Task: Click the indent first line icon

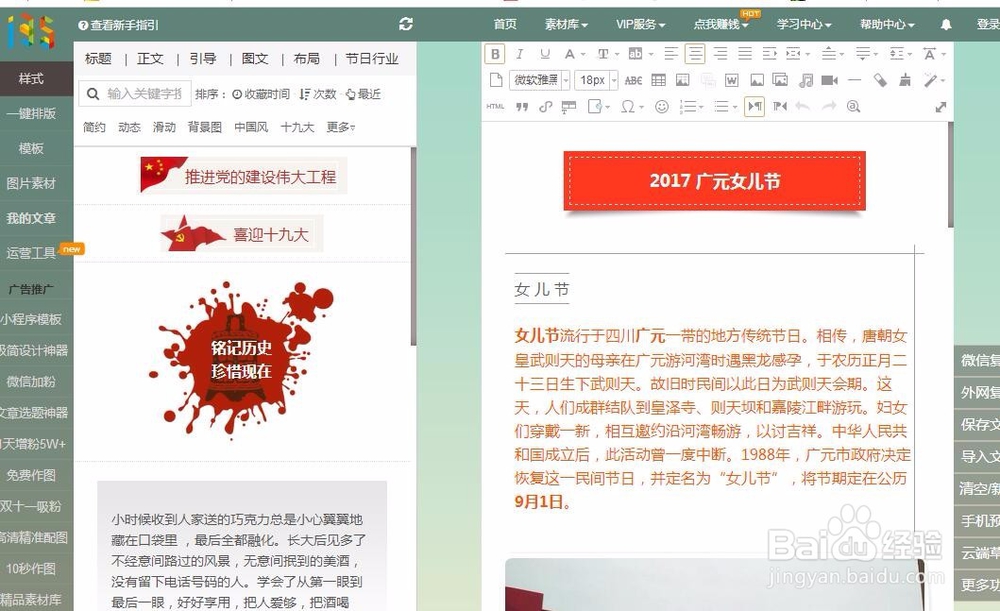Action: coord(769,54)
